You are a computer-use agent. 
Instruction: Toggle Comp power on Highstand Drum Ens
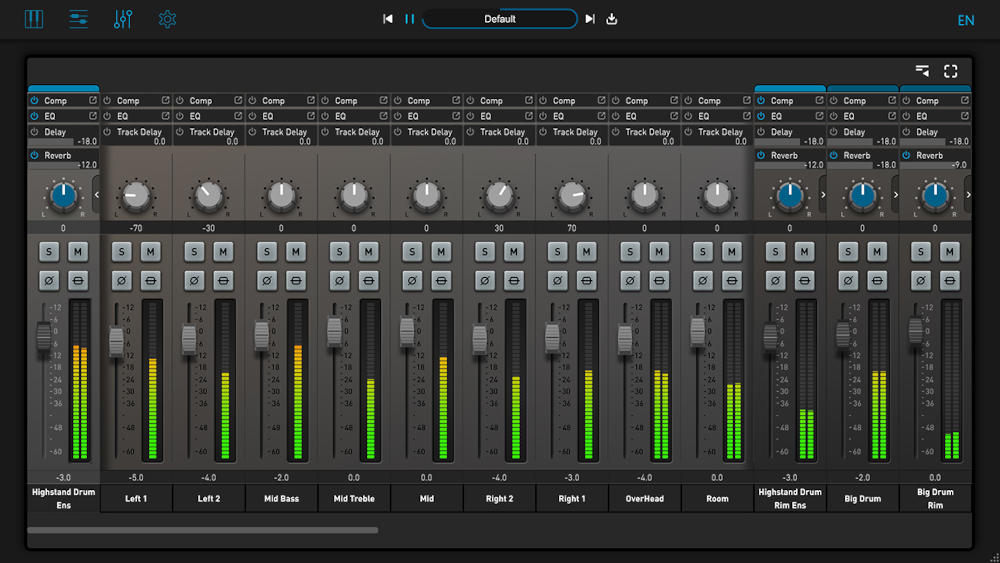[x=34, y=101]
